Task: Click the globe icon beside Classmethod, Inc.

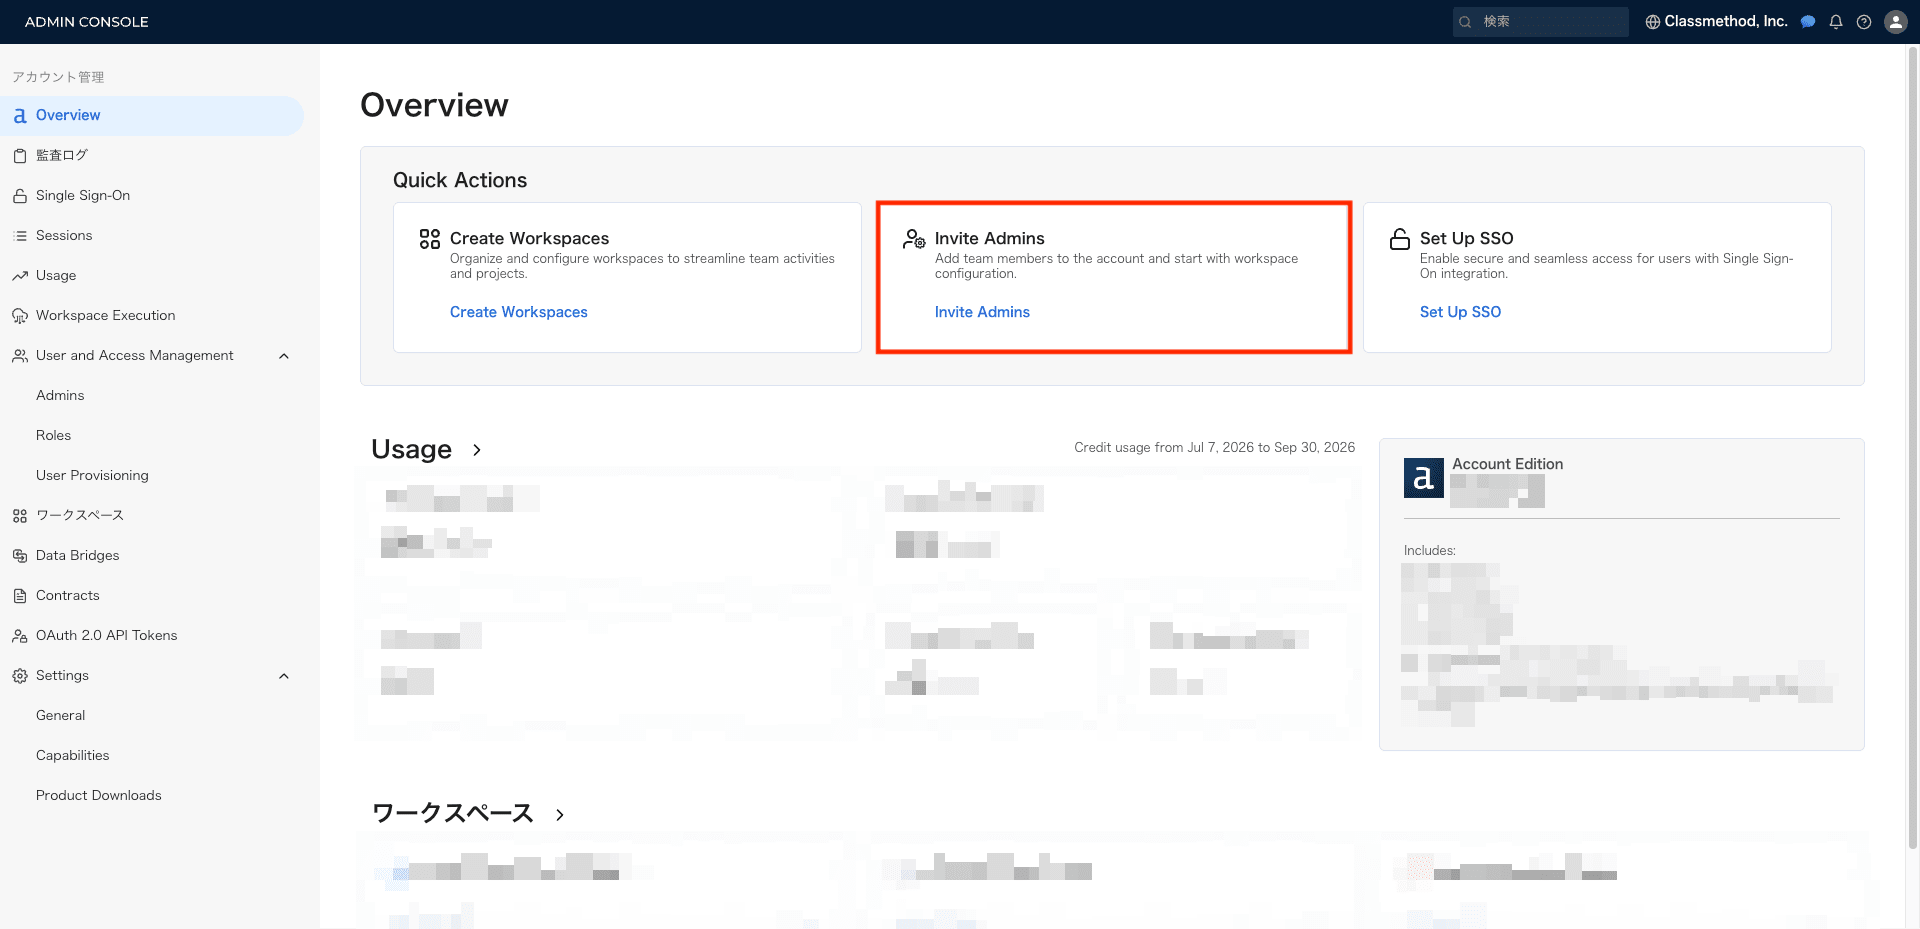Action: click(1652, 22)
